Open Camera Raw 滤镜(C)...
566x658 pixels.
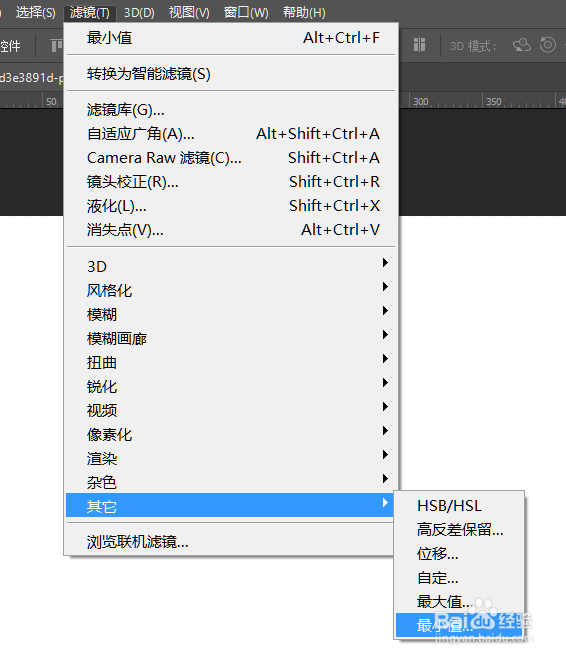pyautogui.click(x=231, y=158)
